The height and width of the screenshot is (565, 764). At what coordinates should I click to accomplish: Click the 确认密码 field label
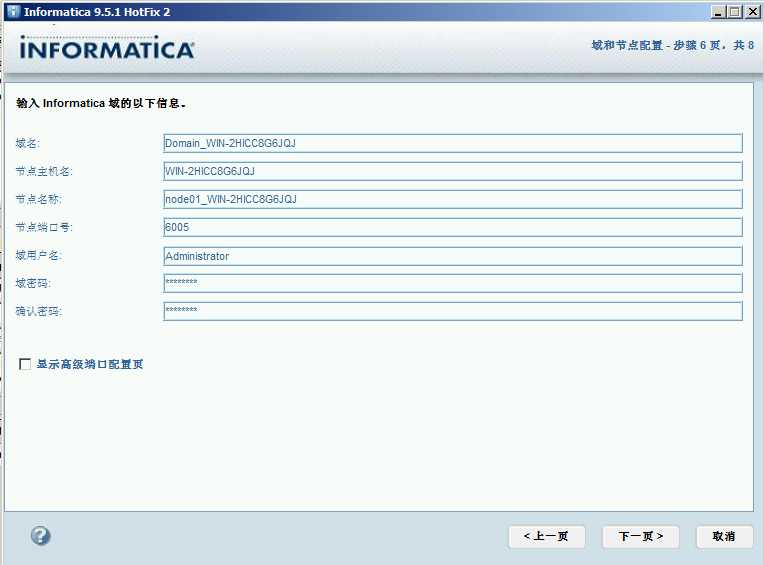tap(38, 311)
